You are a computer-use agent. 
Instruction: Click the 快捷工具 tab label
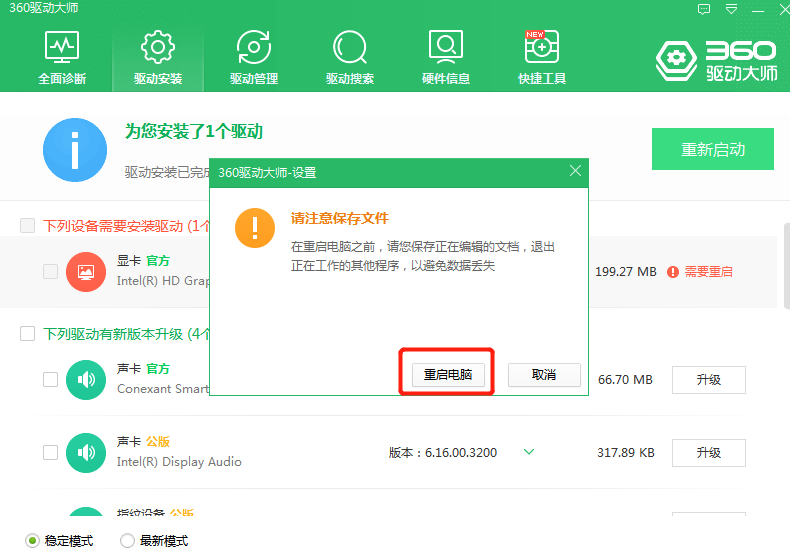coord(542,79)
